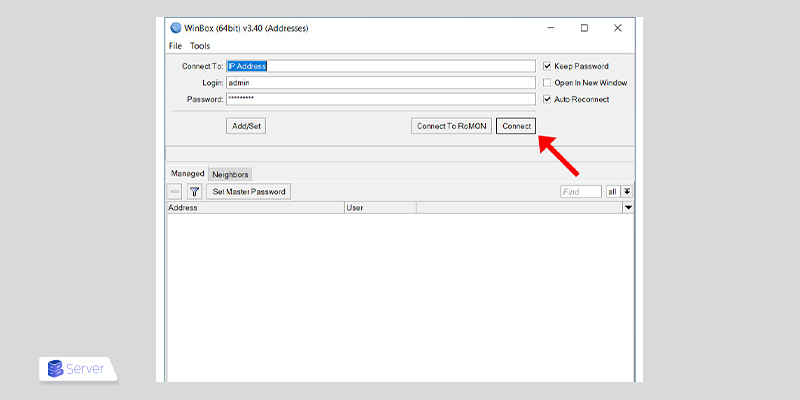Toggle the Keep Password checkbox
Image resolution: width=800 pixels, height=400 pixels.
pos(547,66)
